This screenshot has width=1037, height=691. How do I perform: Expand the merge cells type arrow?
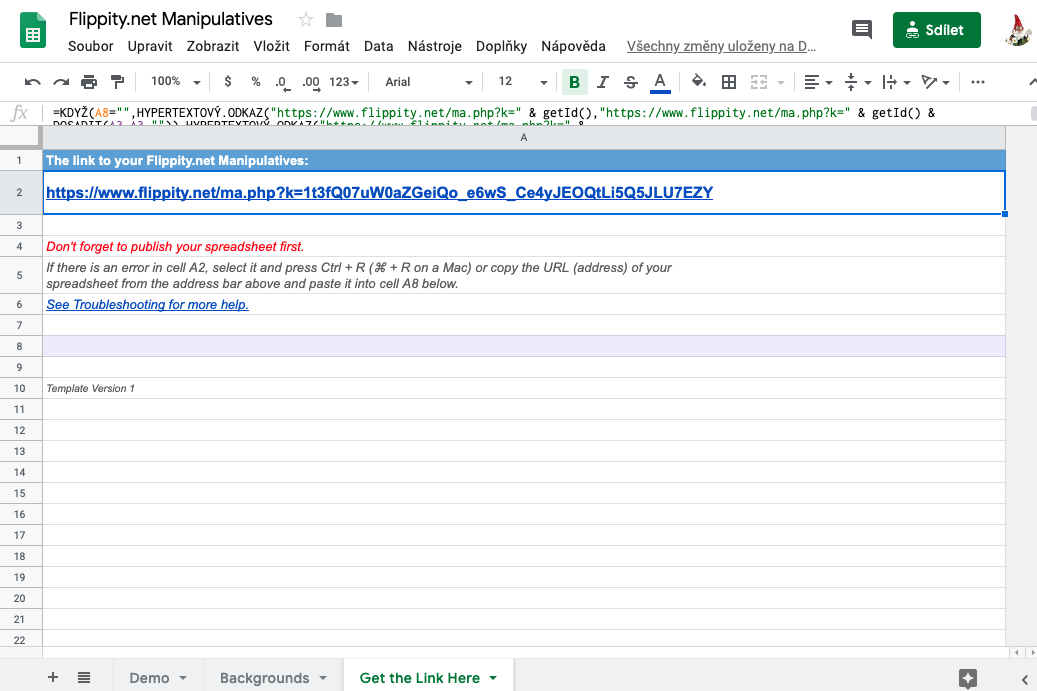click(781, 83)
